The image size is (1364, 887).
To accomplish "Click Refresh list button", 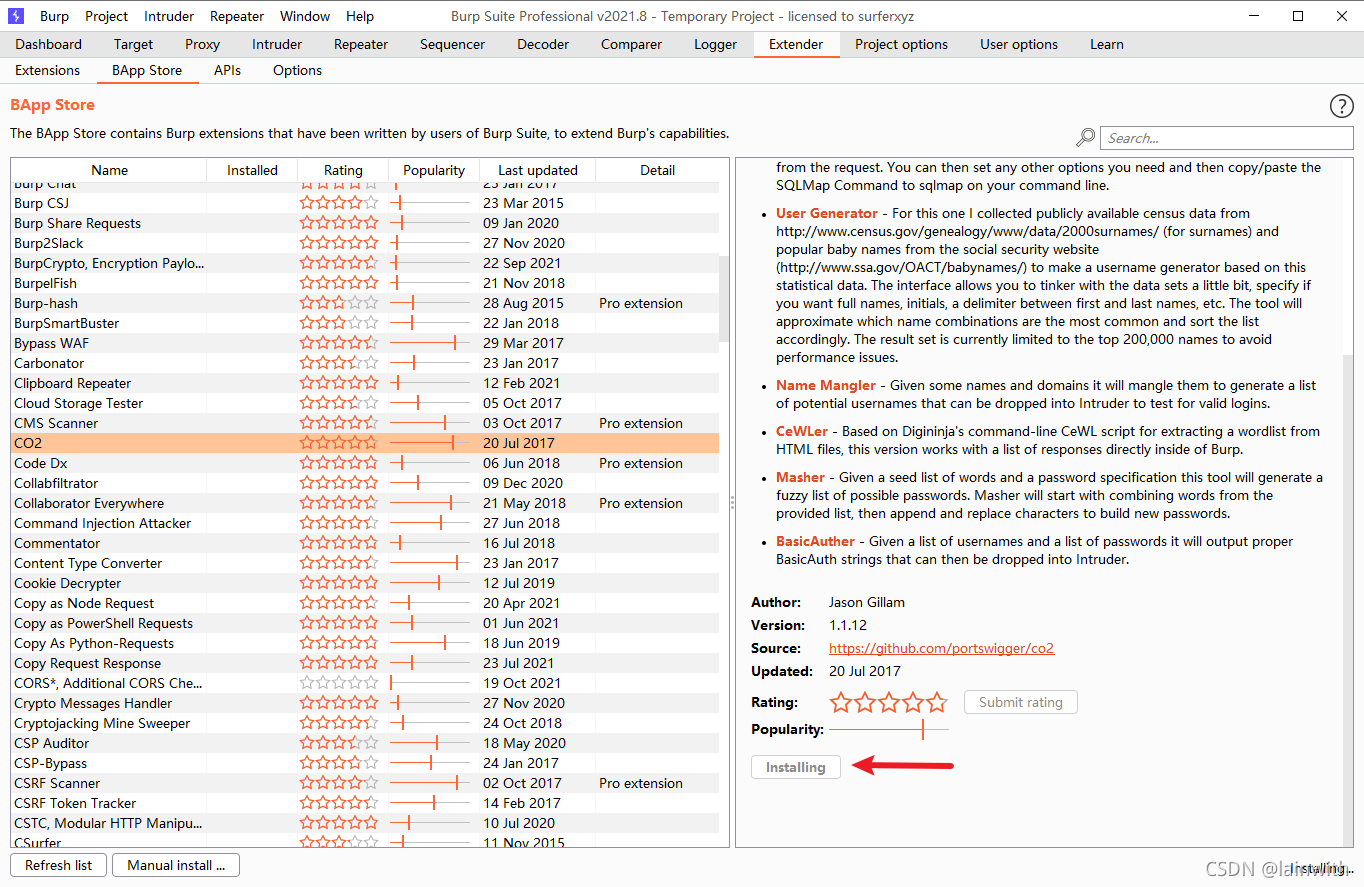I will 58,865.
